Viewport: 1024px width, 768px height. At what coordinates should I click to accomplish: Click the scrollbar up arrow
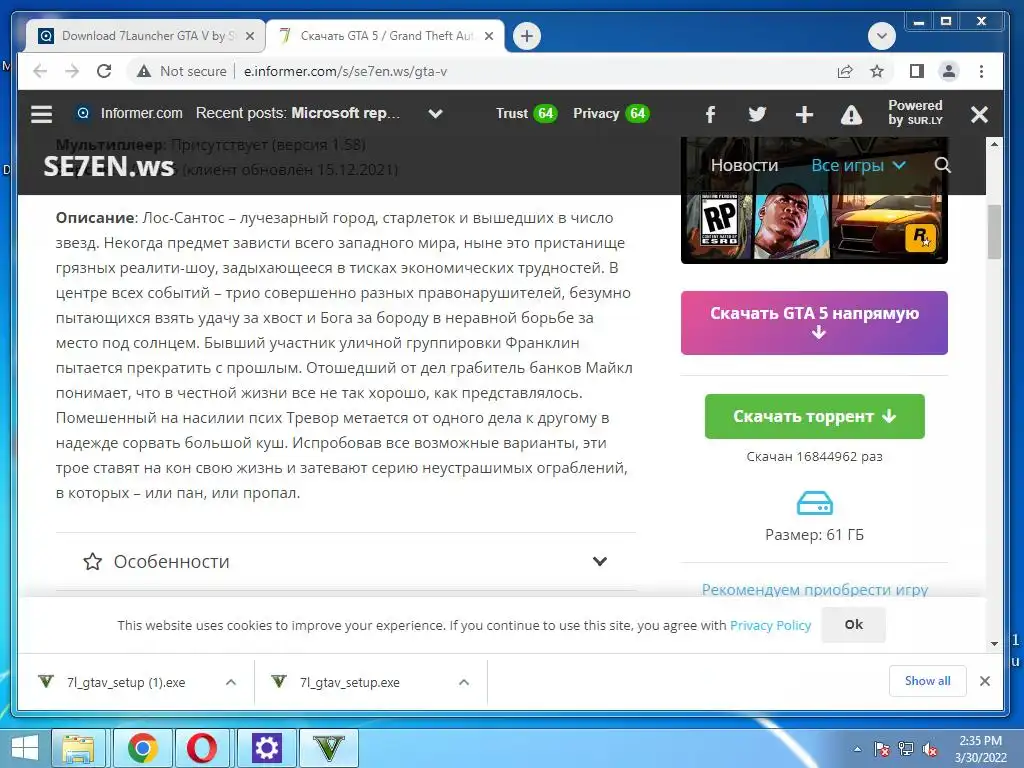point(994,144)
